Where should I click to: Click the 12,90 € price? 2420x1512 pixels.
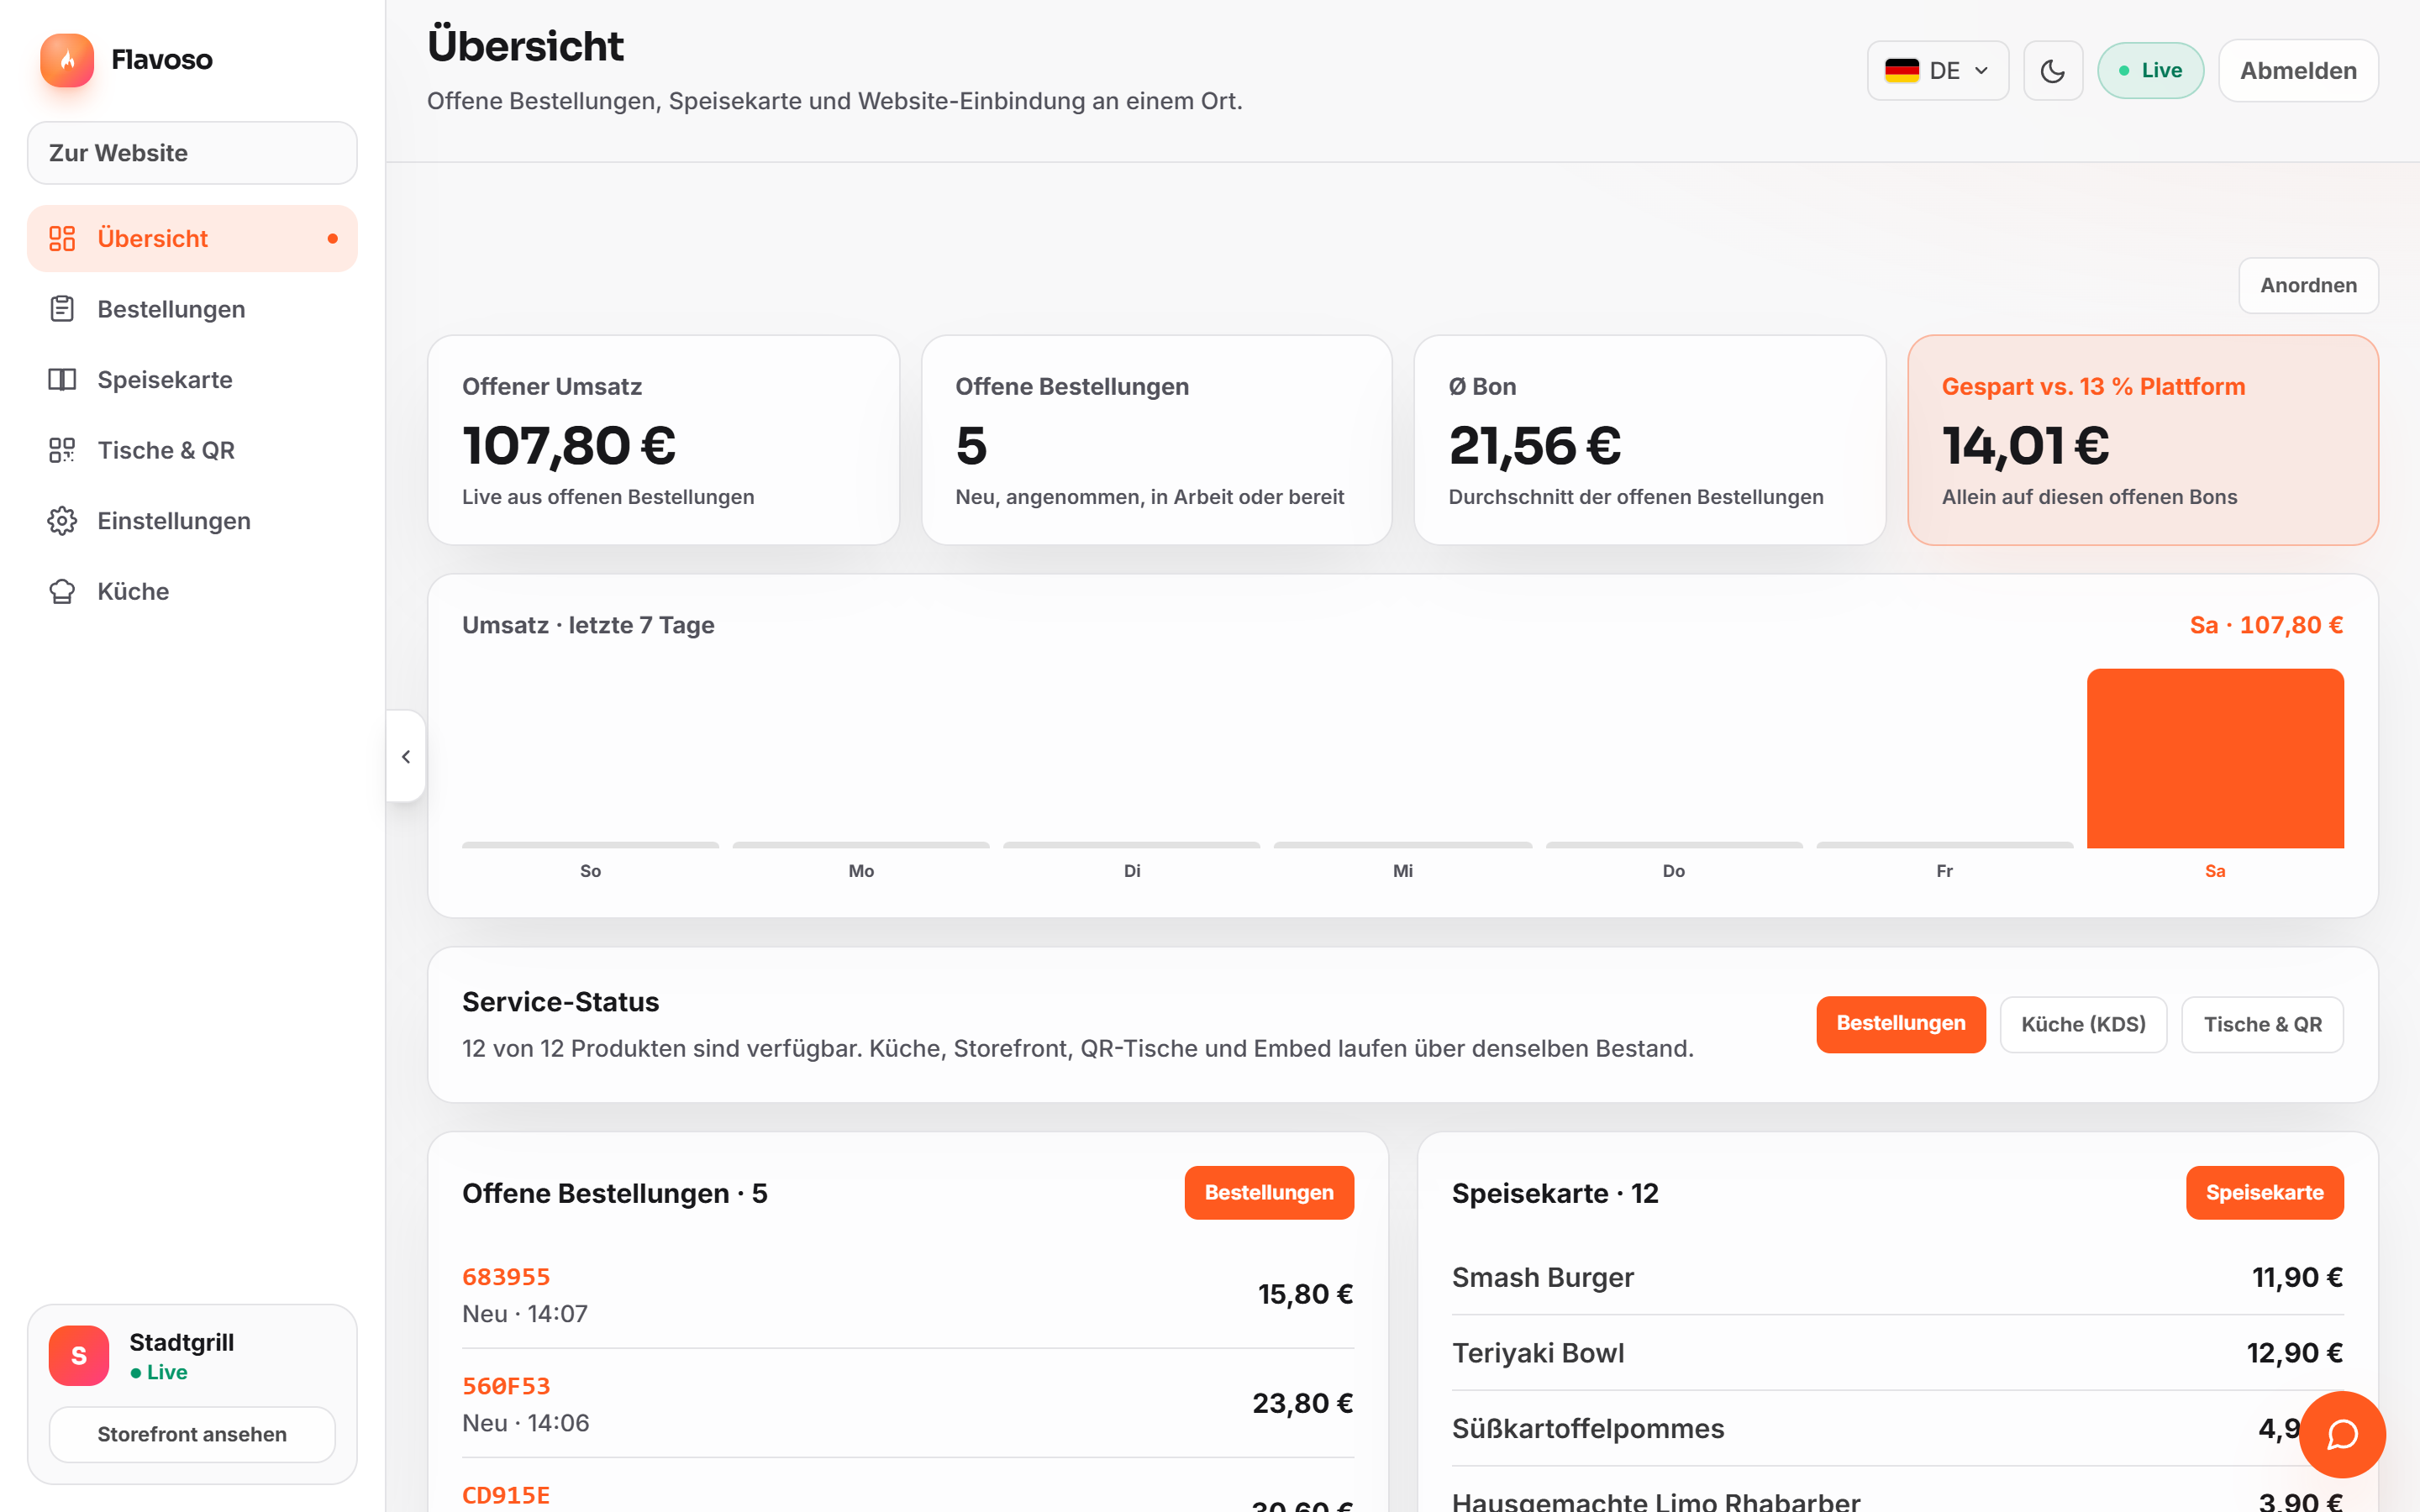2295,1353
